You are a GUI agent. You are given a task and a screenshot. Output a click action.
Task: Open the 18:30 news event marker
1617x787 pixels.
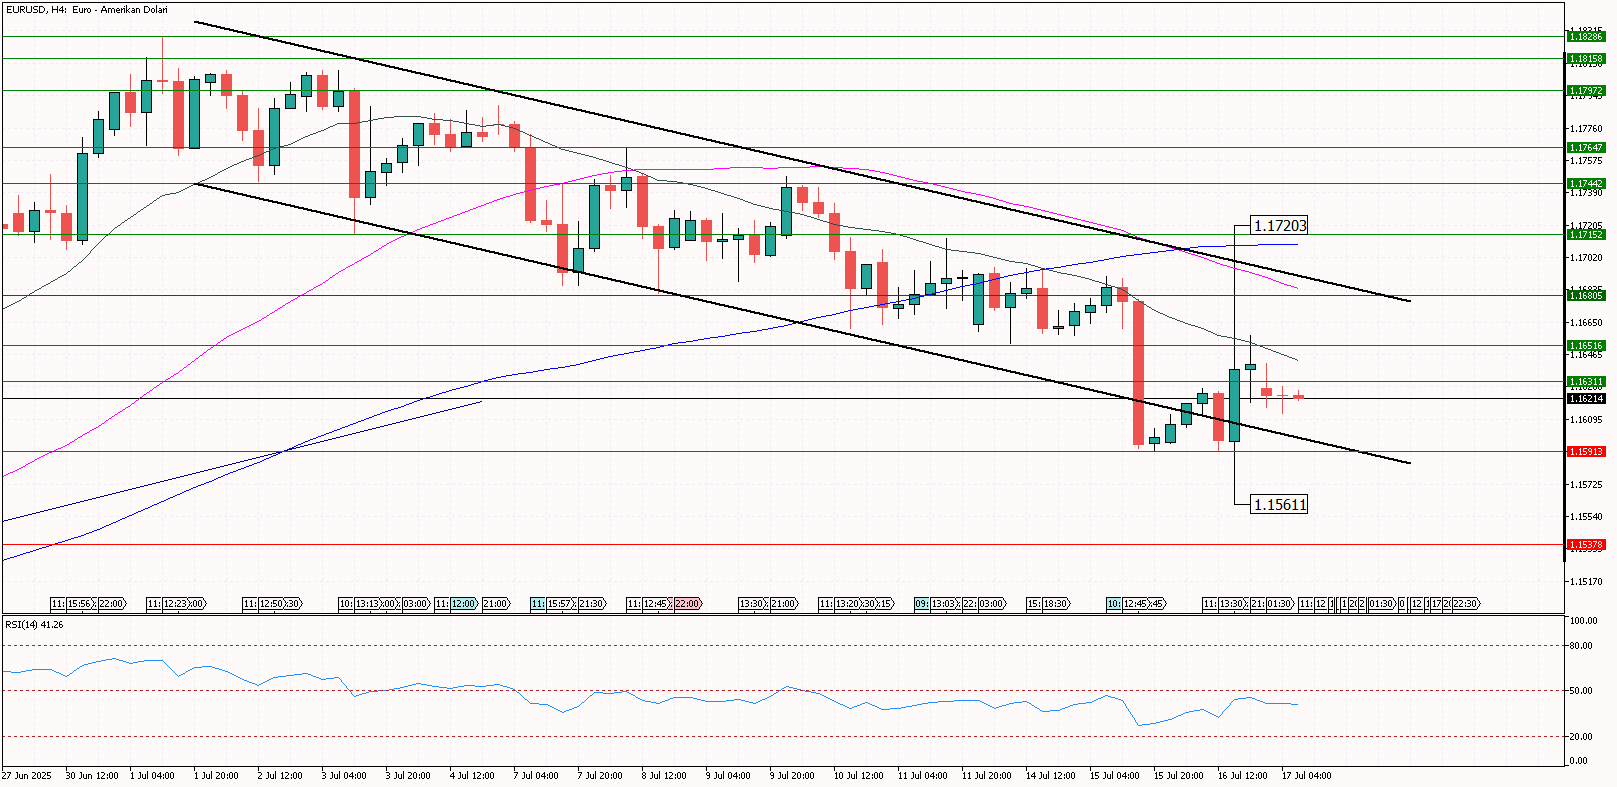click(x=1056, y=604)
